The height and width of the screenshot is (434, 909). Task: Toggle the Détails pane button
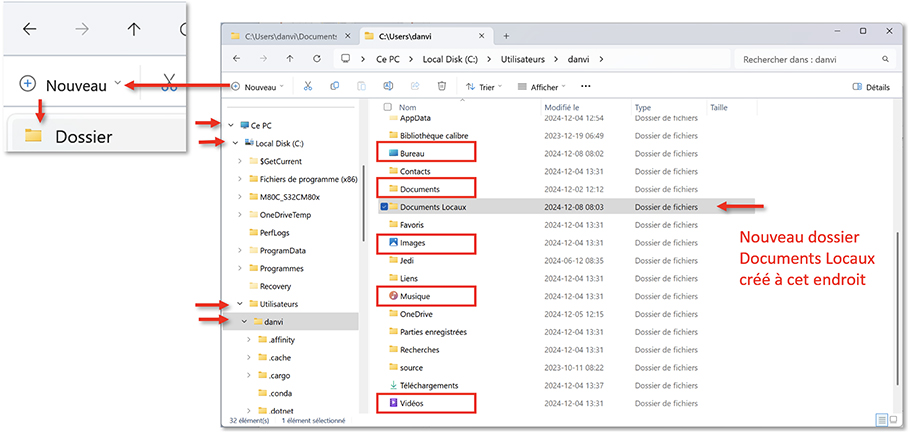(870, 87)
